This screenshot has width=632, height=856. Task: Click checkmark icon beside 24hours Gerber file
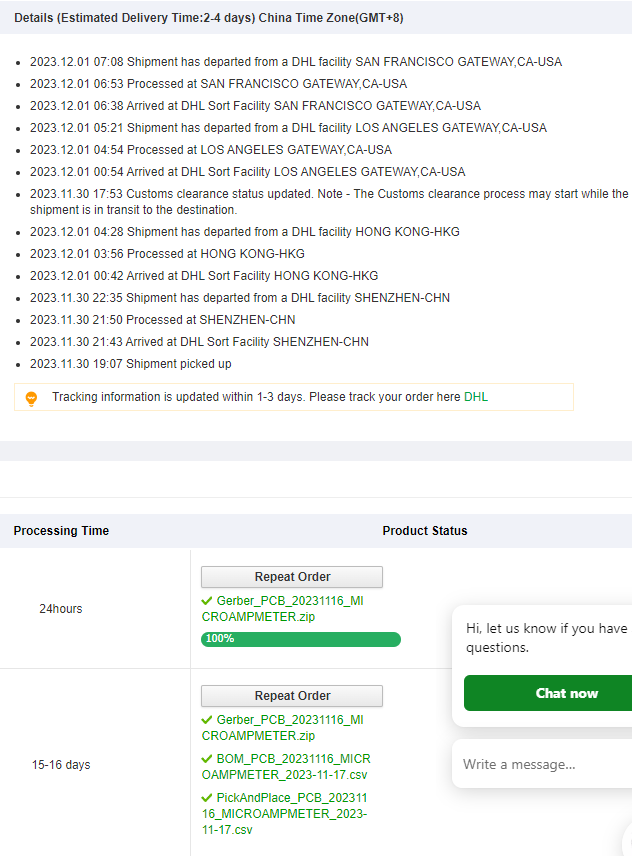(x=207, y=602)
